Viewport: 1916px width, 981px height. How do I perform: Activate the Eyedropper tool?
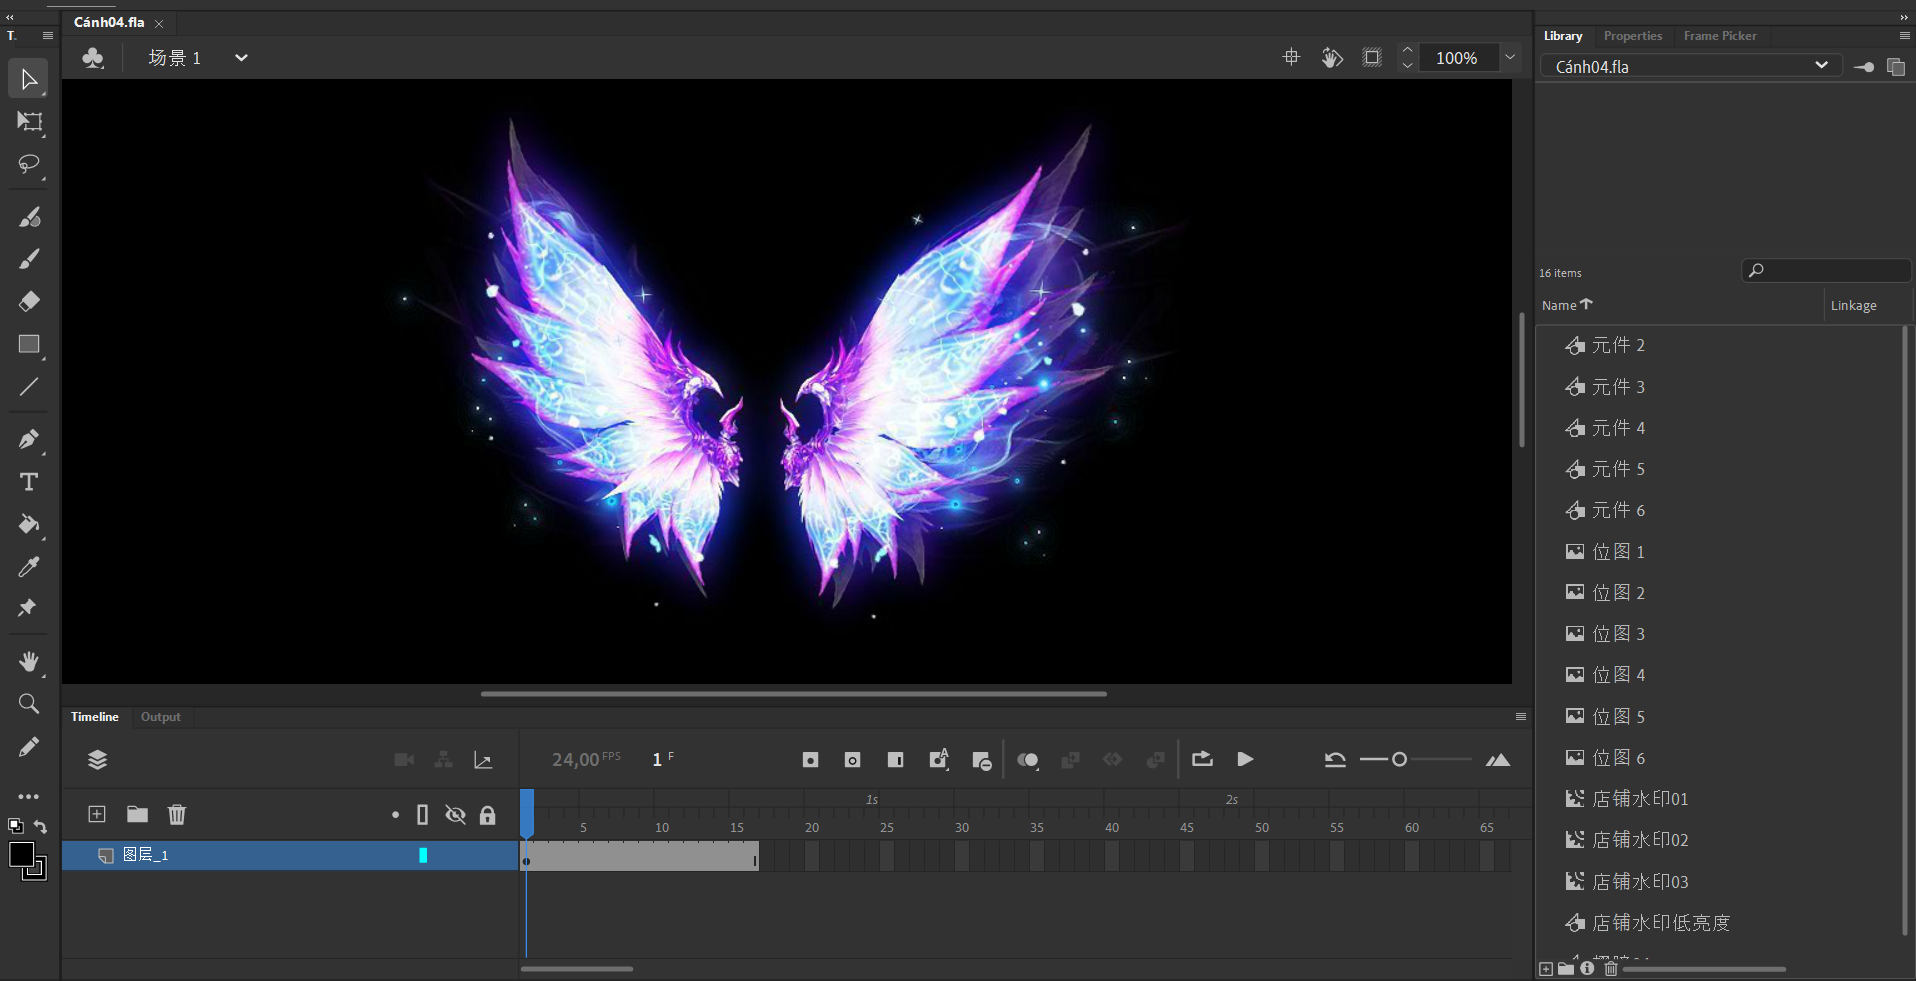pos(29,567)
